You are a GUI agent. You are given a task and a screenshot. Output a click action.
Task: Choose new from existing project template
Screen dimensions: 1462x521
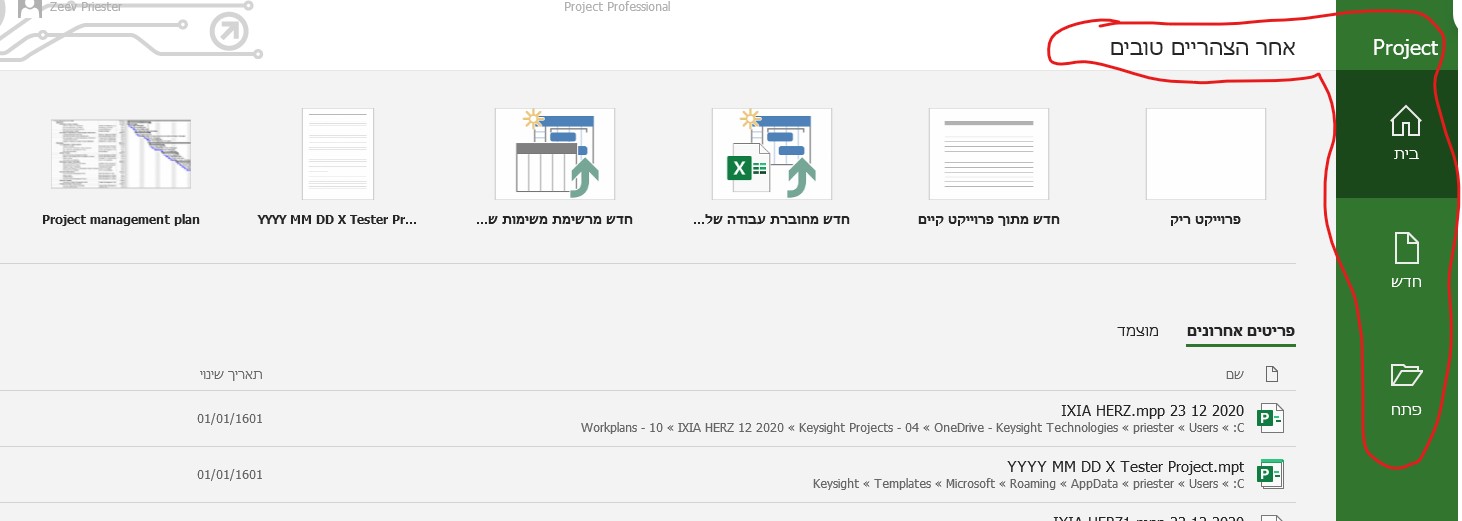click(988, 155)
